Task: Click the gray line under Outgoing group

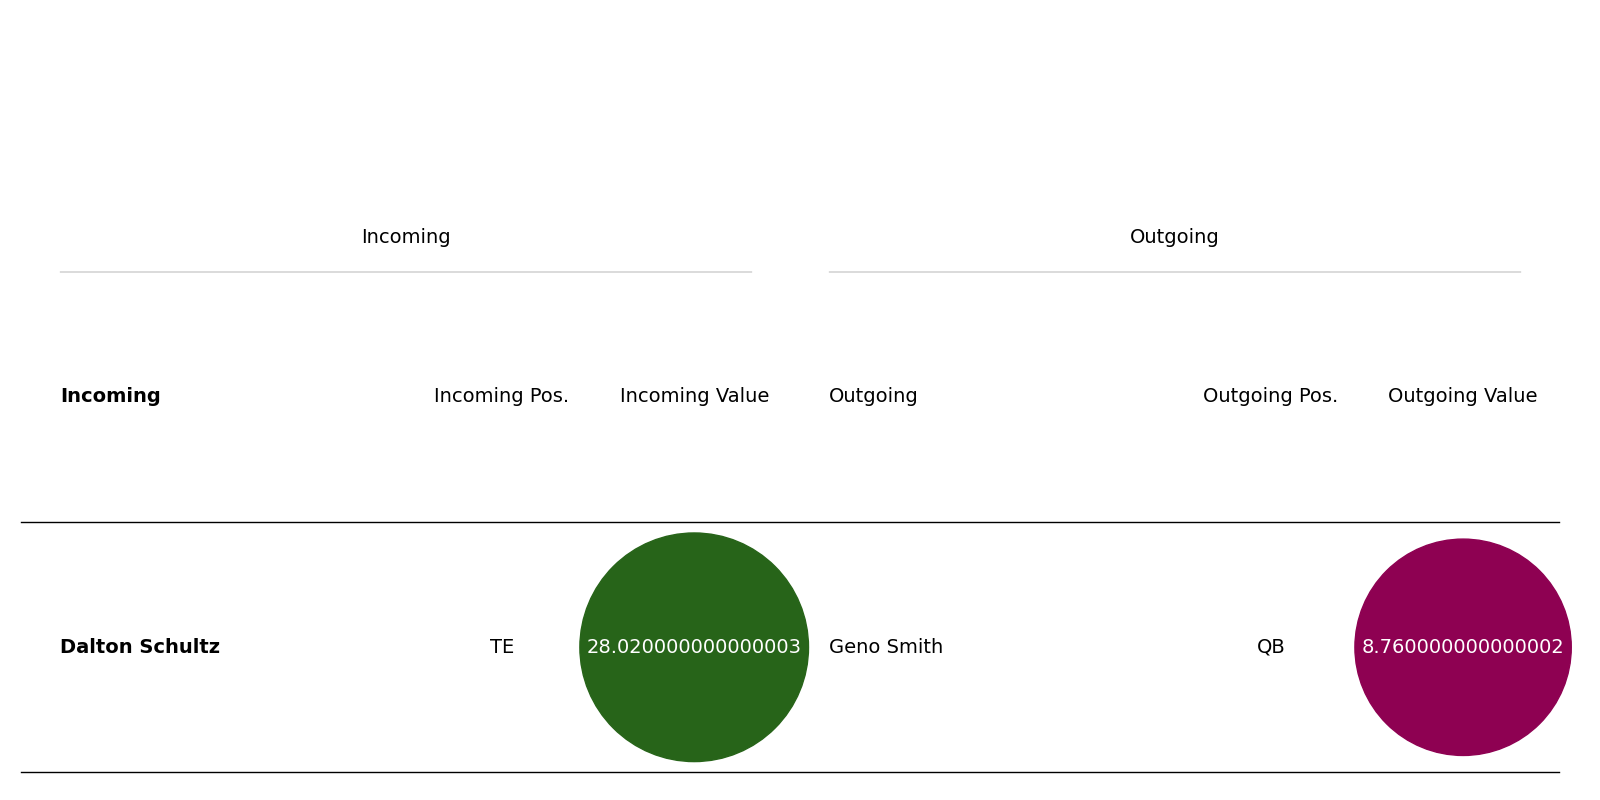Action: [x=1174, y=272]
